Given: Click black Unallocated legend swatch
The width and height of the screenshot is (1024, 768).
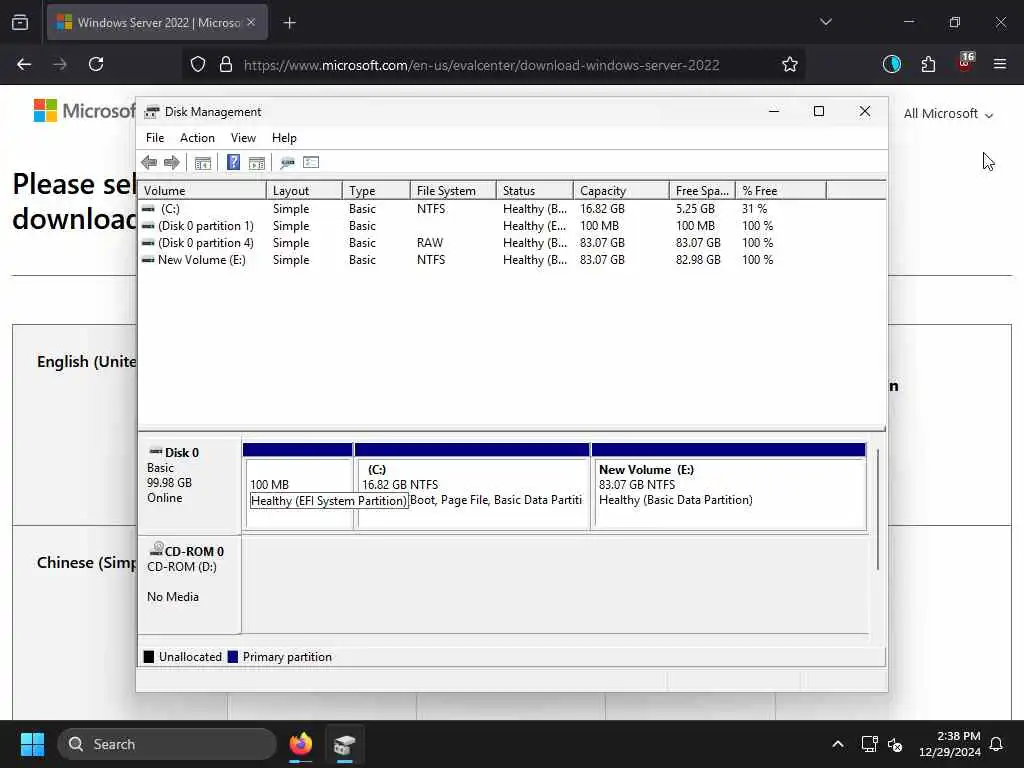Looking at the screenshot, I should (x=149, y=657).
